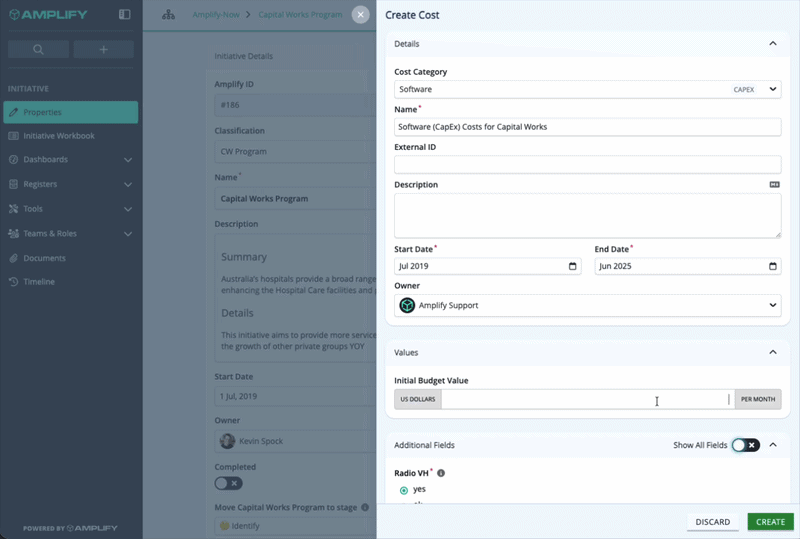Go to Amplify-Now breadcrumb link
The image size is (800, 539).
point(216,15)
